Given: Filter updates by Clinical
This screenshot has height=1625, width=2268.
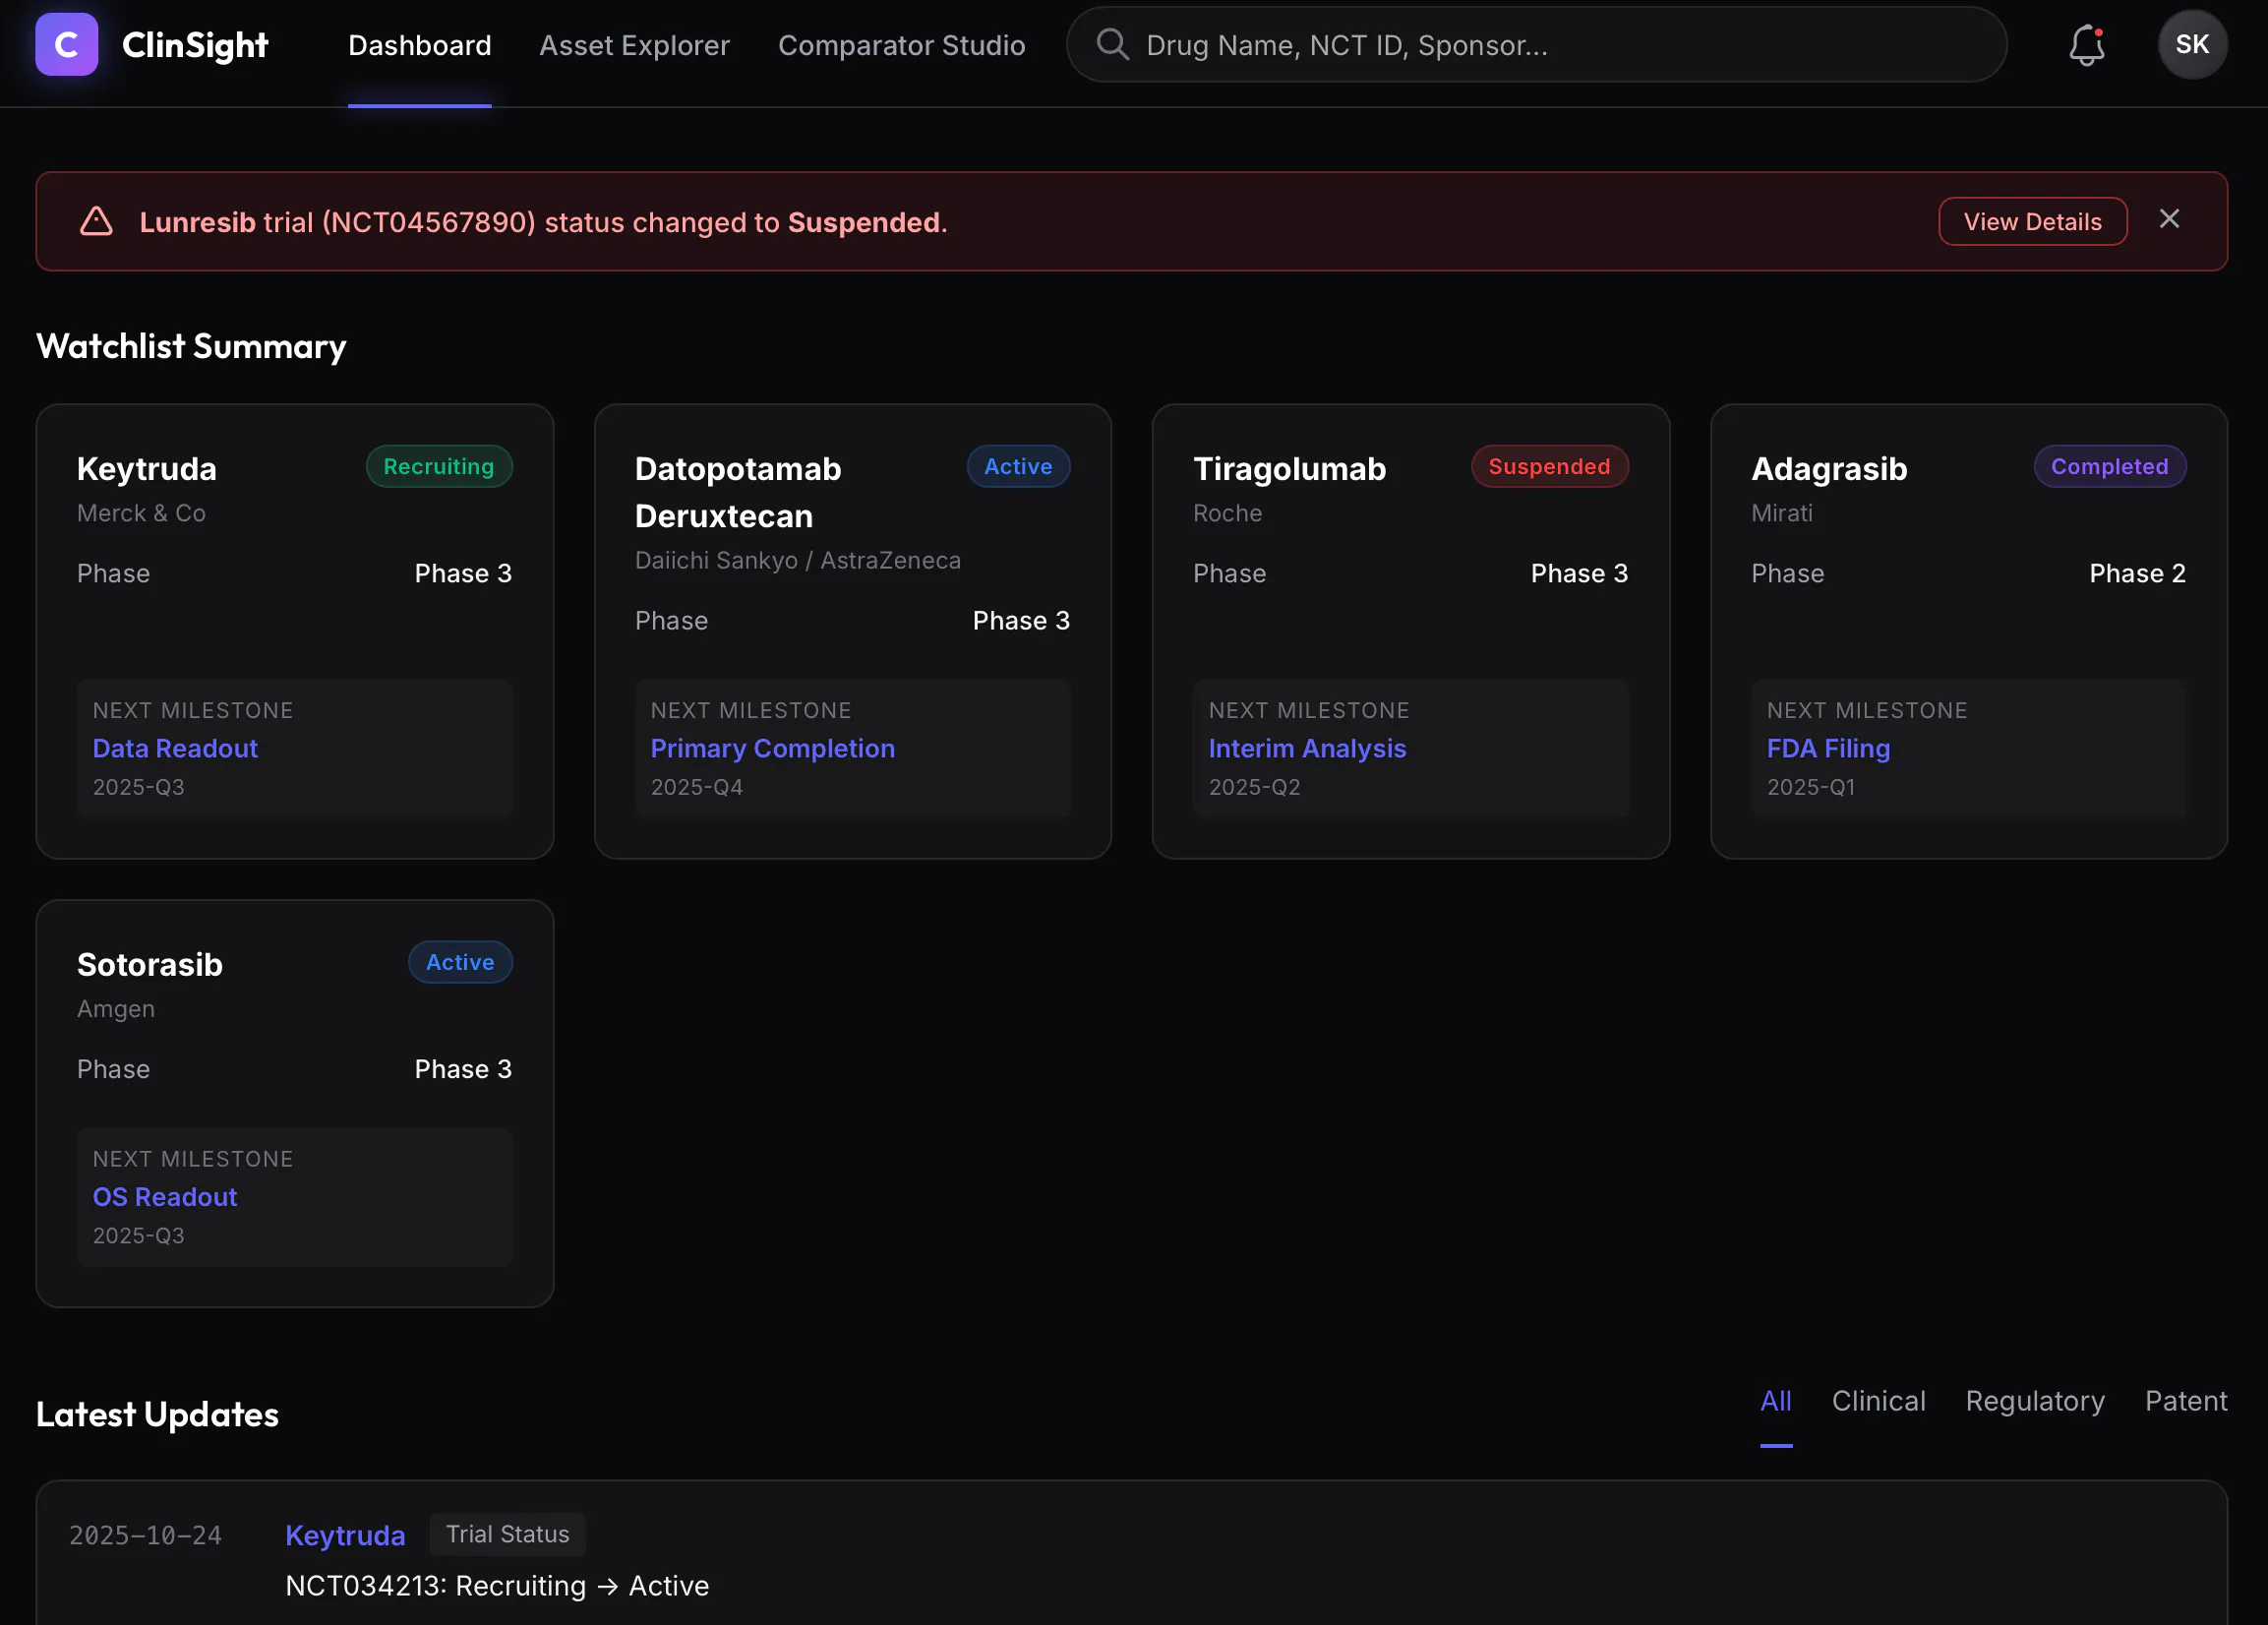Looking at the screenshot, I should tap(1878, 1400).
